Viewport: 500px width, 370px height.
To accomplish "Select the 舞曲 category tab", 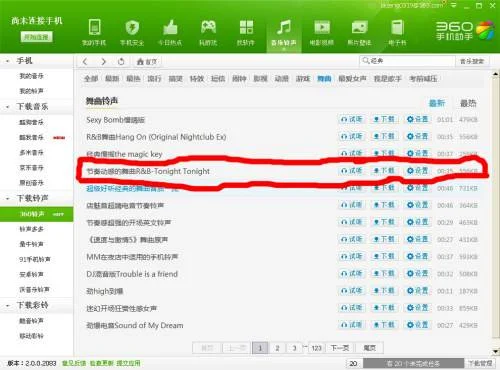I will click(x=324, y=79).
